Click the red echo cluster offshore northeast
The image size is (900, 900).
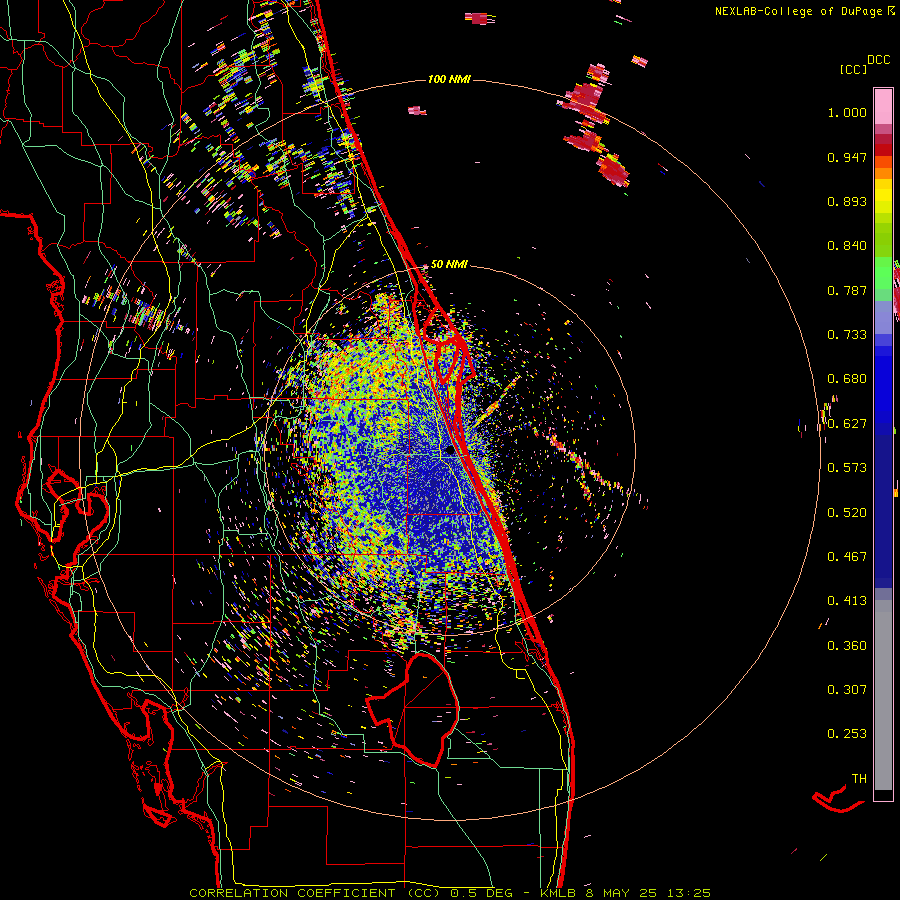pyautogui.click(x=594, y=127)
